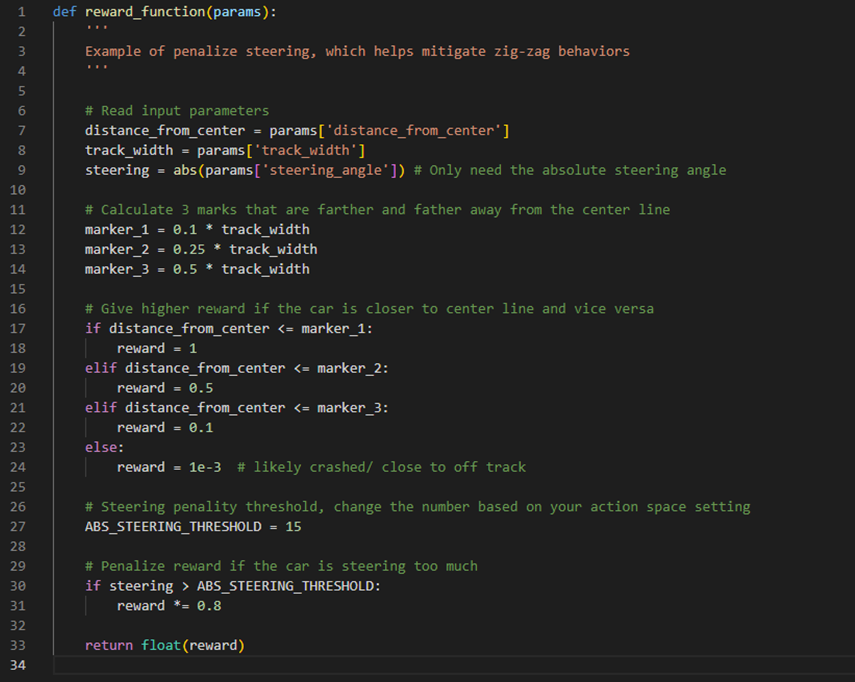Viewport: 855px width, 682px height.
Task: Click 'params' parameter in the function definition
Action: click(237, 12)
